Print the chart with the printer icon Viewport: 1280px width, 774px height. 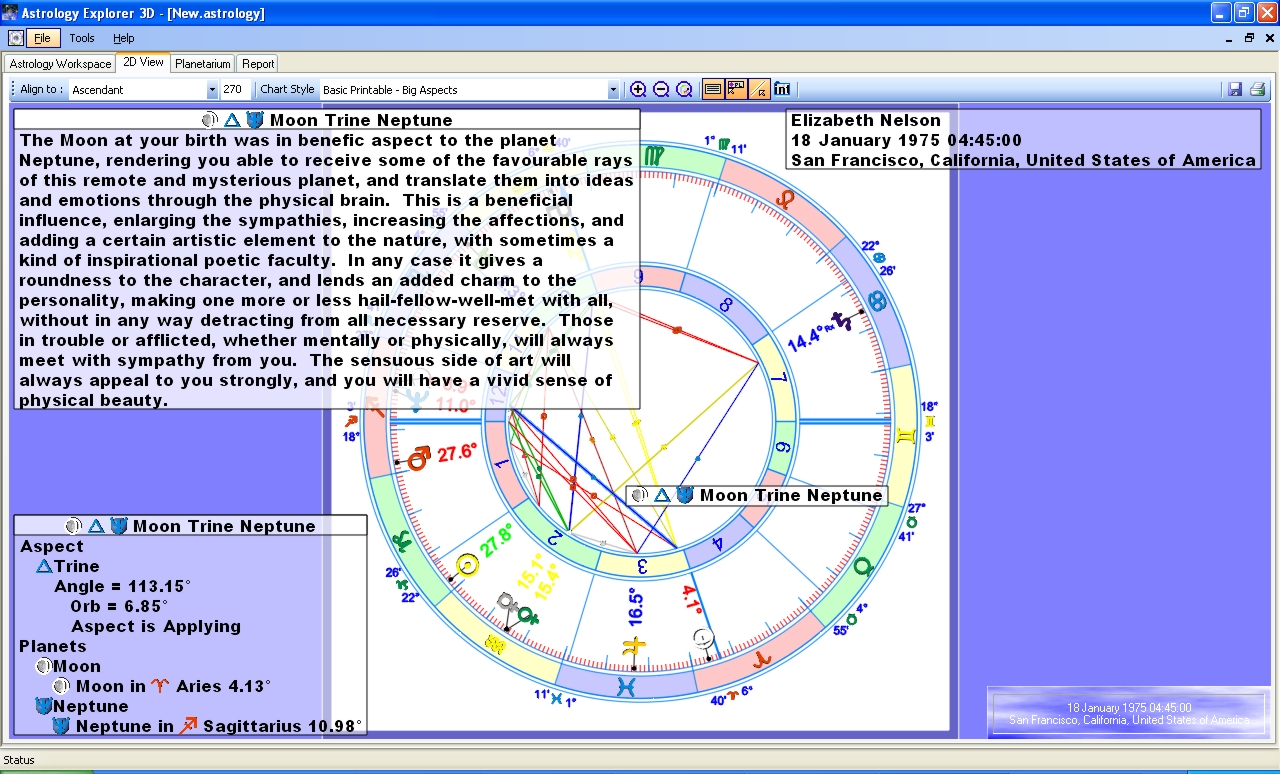pyautogui.click(x=1258, y=89)
